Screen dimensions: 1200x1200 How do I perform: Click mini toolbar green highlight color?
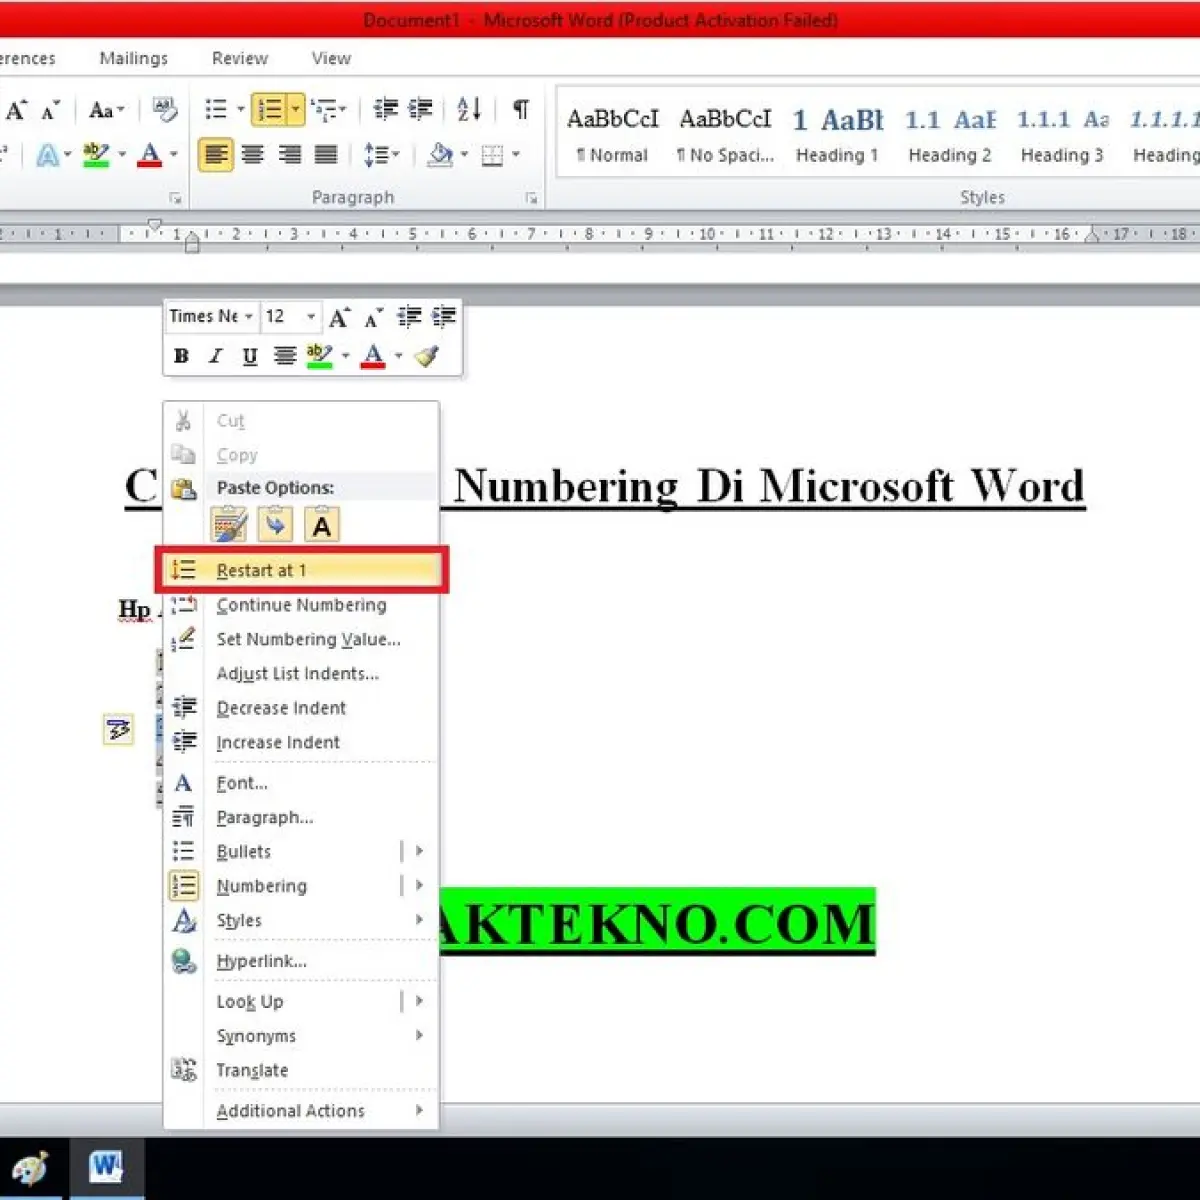click(x=320, y=356)
